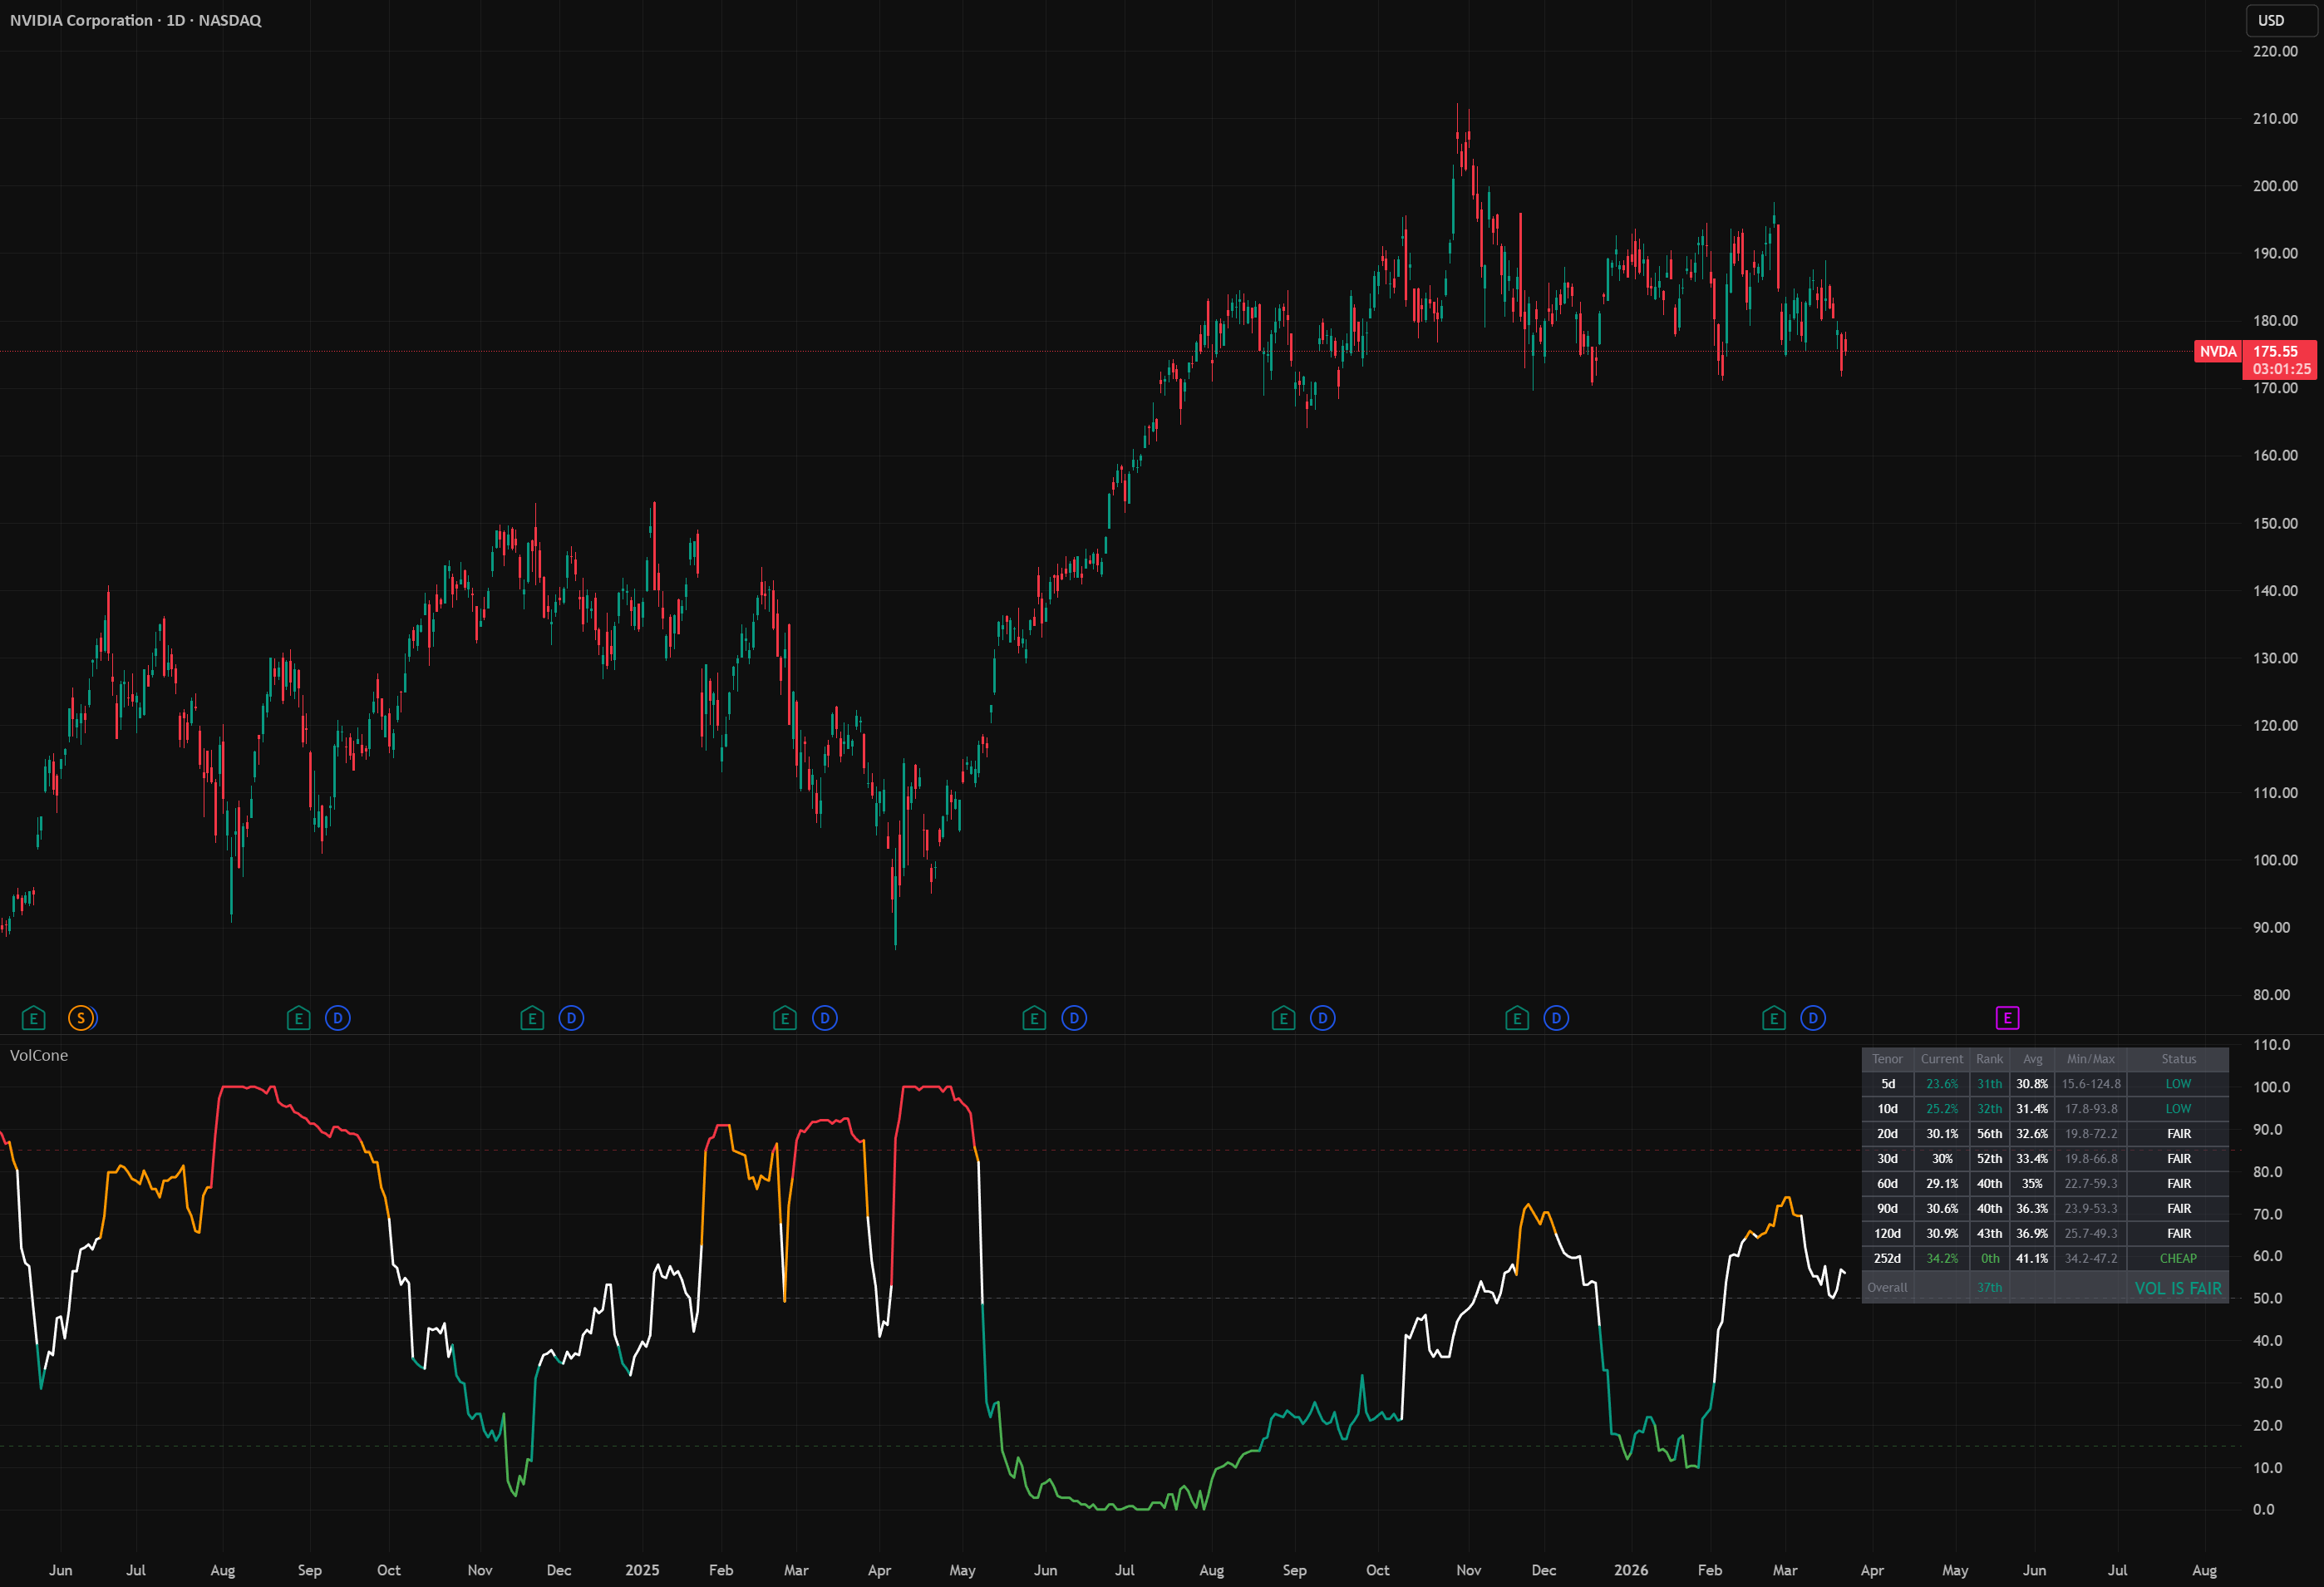2324x1587 pixels.
Task: Click the dividend marker in March 2025
Action: 825,1018
